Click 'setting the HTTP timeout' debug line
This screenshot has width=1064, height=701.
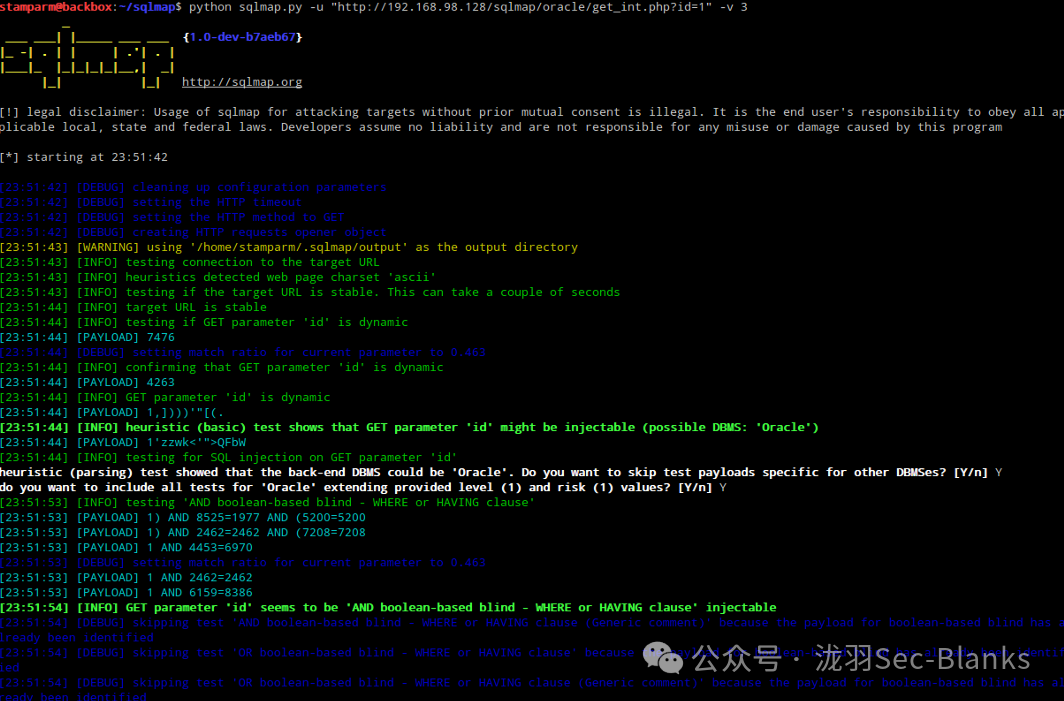[151, 202]
